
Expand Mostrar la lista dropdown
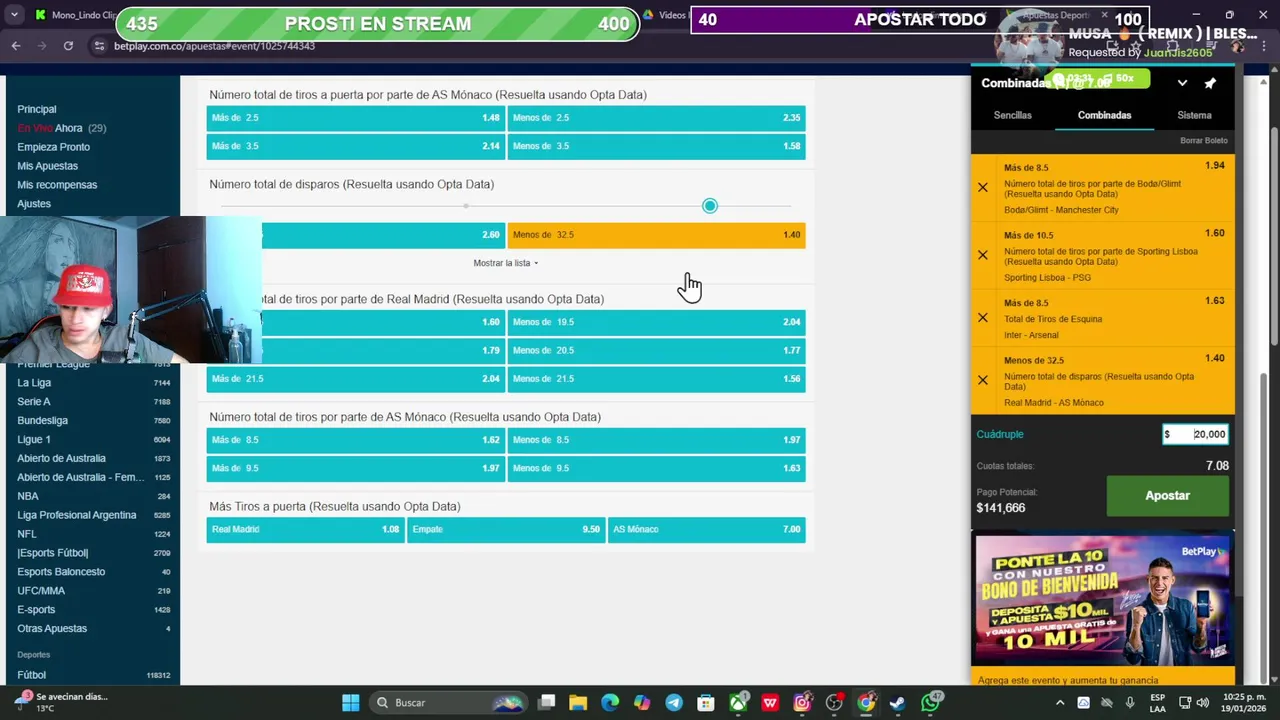point(505,263)
